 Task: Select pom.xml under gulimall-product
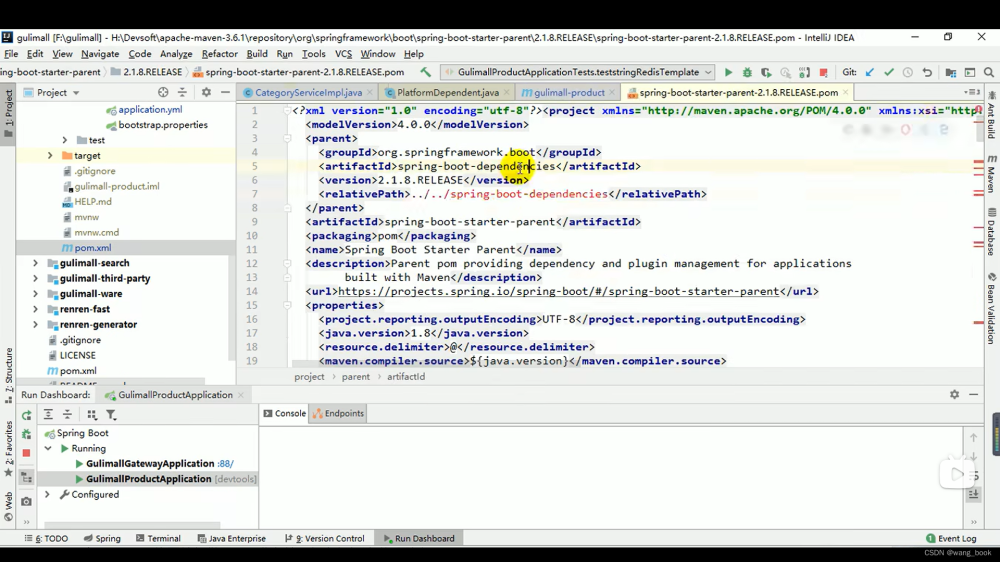[x=92, y=248]
